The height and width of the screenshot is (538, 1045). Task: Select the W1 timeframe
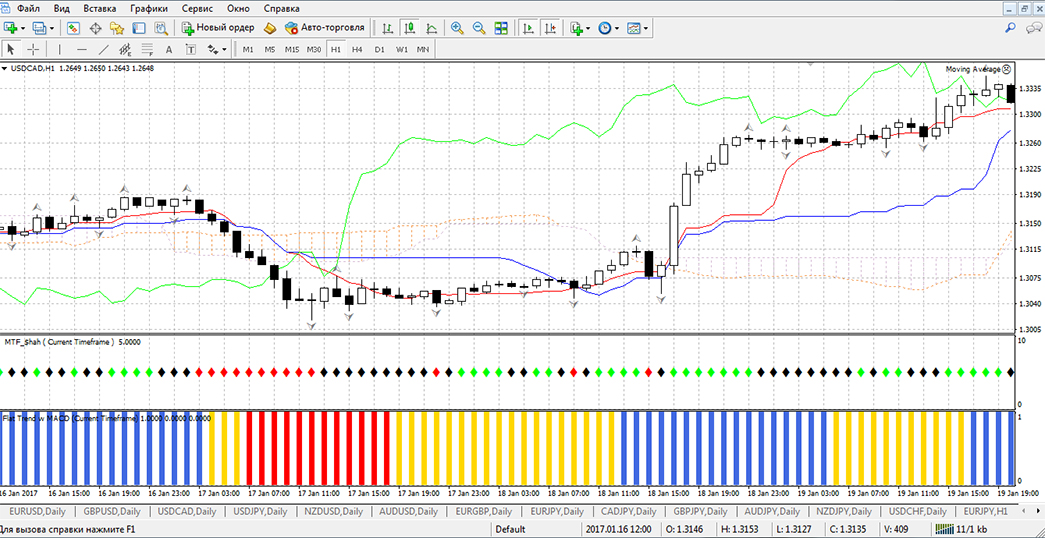(x=401, y=49)
